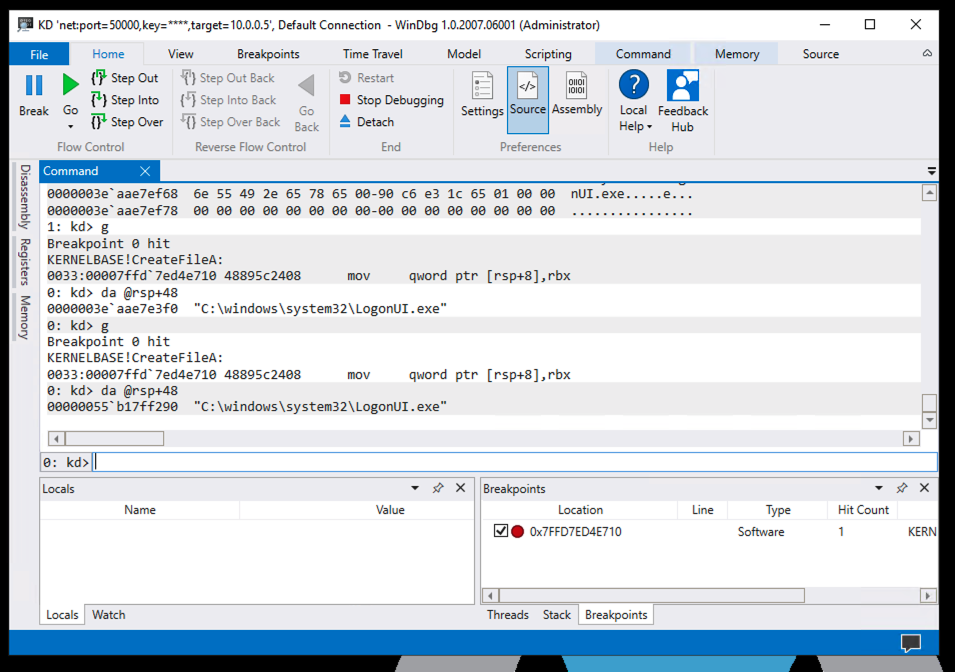Open feedback chat icon in status bar
This screenshot has height=672, width=955.
[x=911, y=643]
